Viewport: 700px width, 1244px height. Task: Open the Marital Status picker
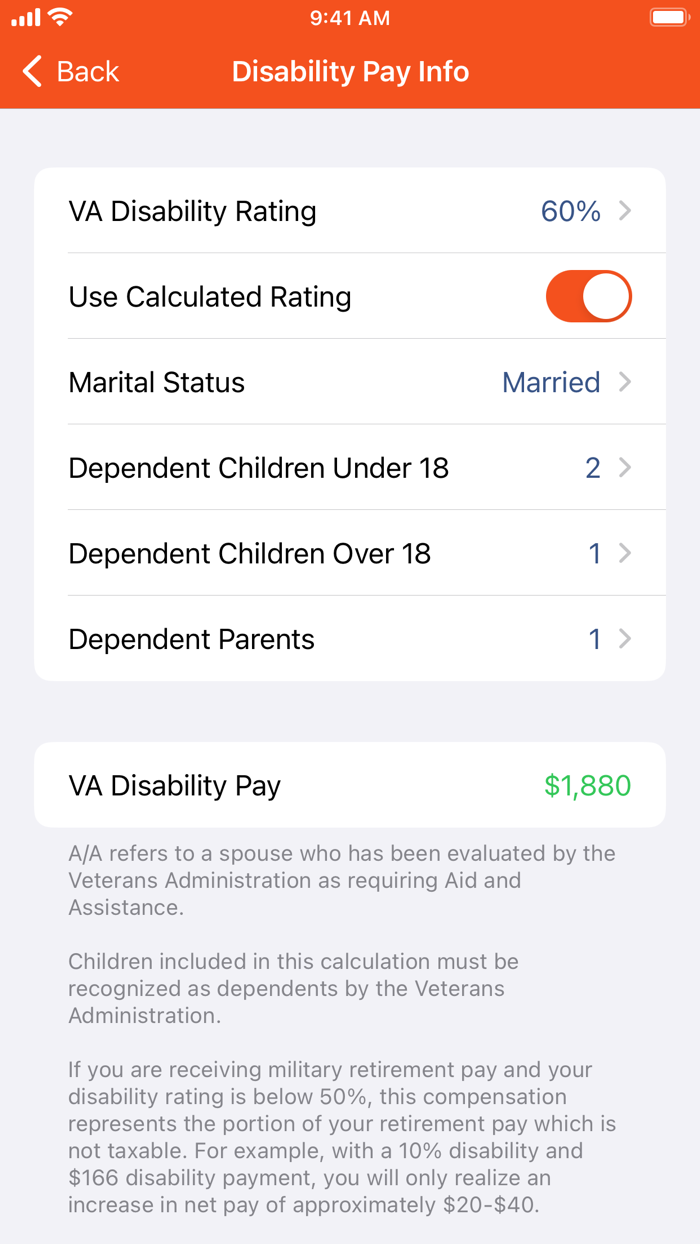click(350, 382)
